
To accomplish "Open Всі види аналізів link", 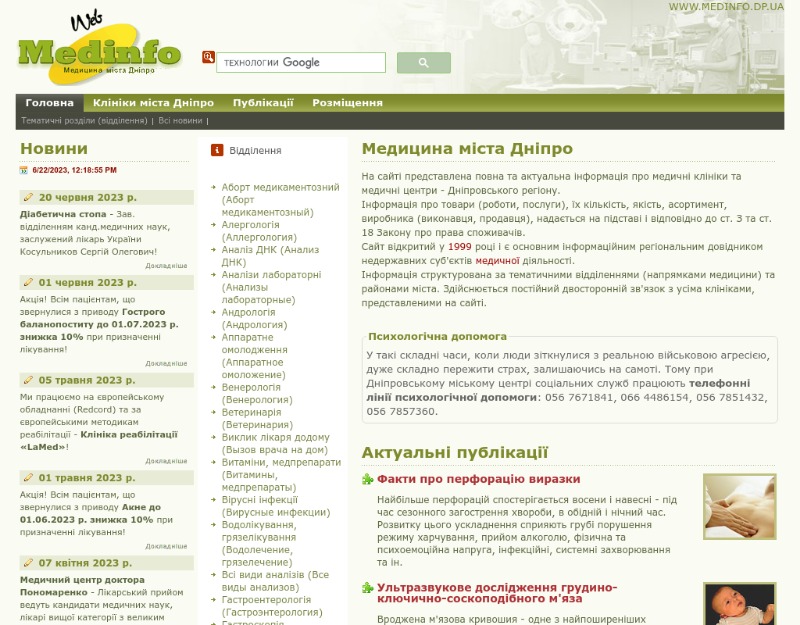I will pos(276,581).
